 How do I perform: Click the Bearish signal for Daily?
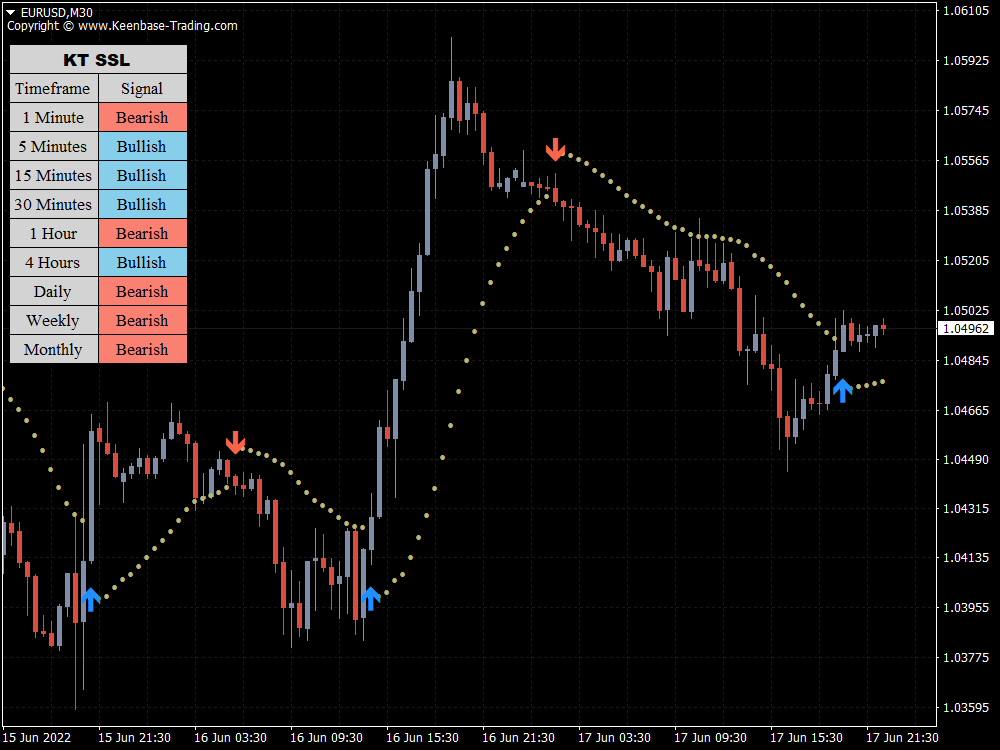point(143,291)
